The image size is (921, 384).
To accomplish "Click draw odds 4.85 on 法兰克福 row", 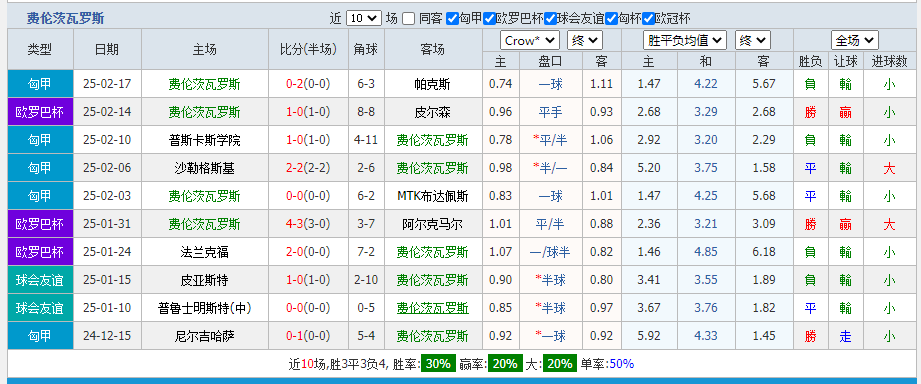I will [705, 252].
